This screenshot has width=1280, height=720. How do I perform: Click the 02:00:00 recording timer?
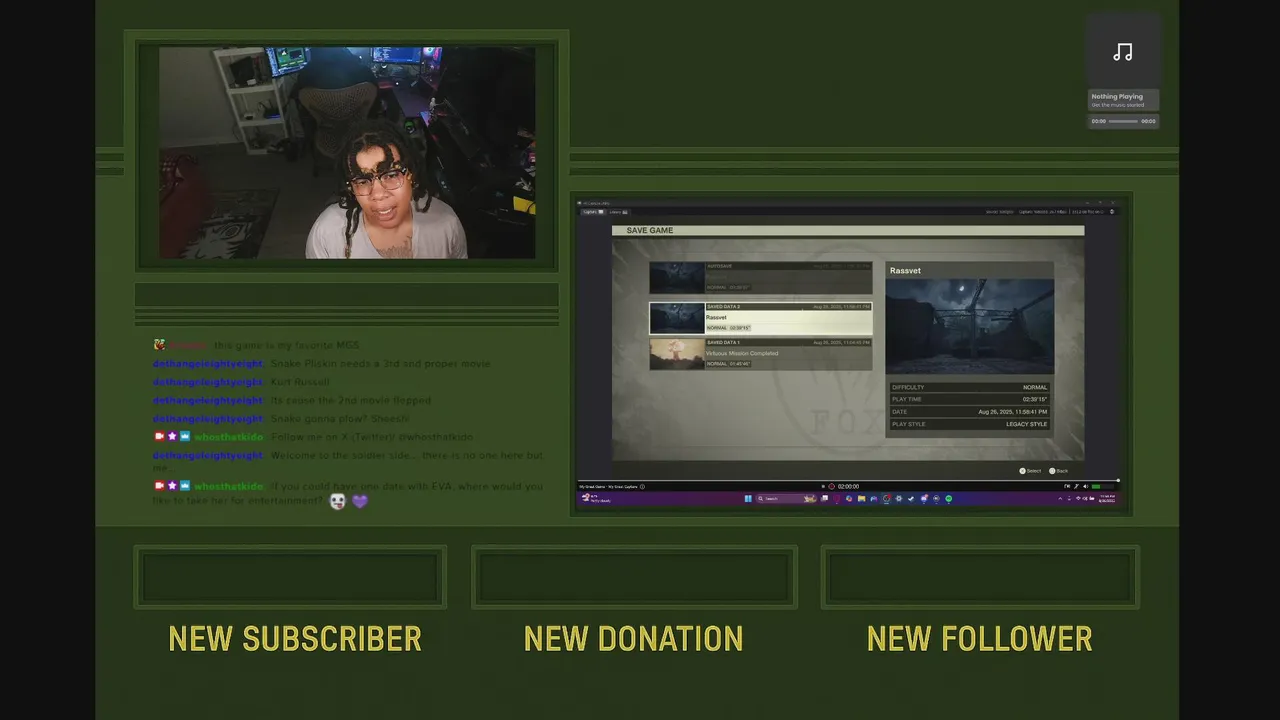point(848,486)
